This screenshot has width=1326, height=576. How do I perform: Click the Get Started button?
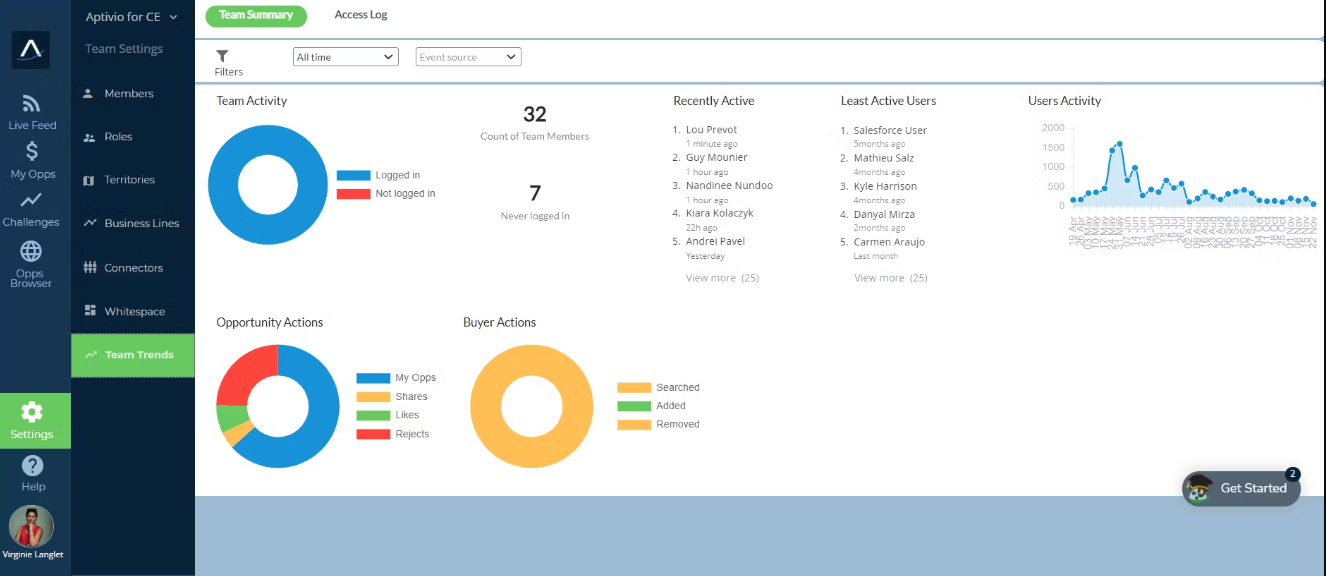click(x=1241, y=488)
